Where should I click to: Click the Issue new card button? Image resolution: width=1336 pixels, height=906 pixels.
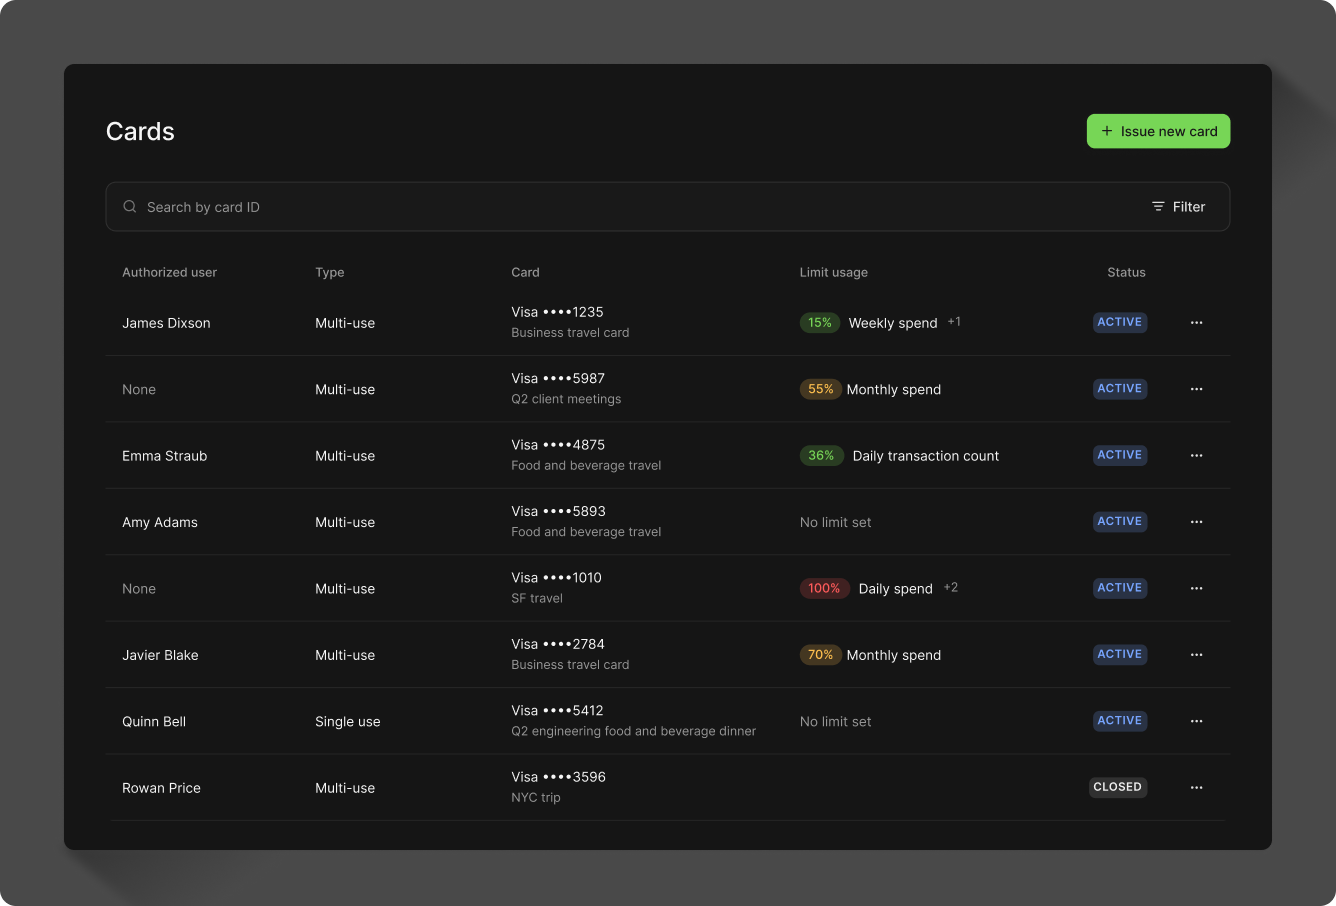pyautogui.click(x=1158, y=131)
